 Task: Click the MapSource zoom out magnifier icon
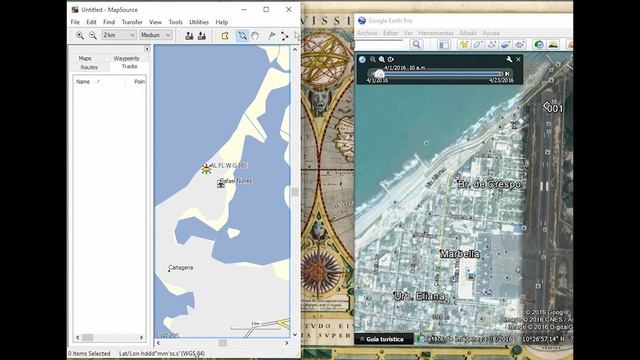(x=93, y=36)
